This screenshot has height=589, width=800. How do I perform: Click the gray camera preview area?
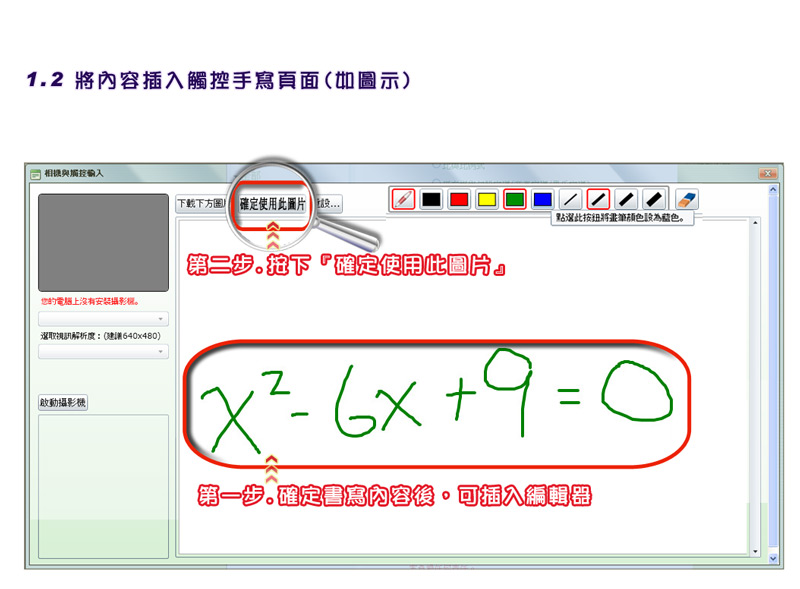point(103,242)
